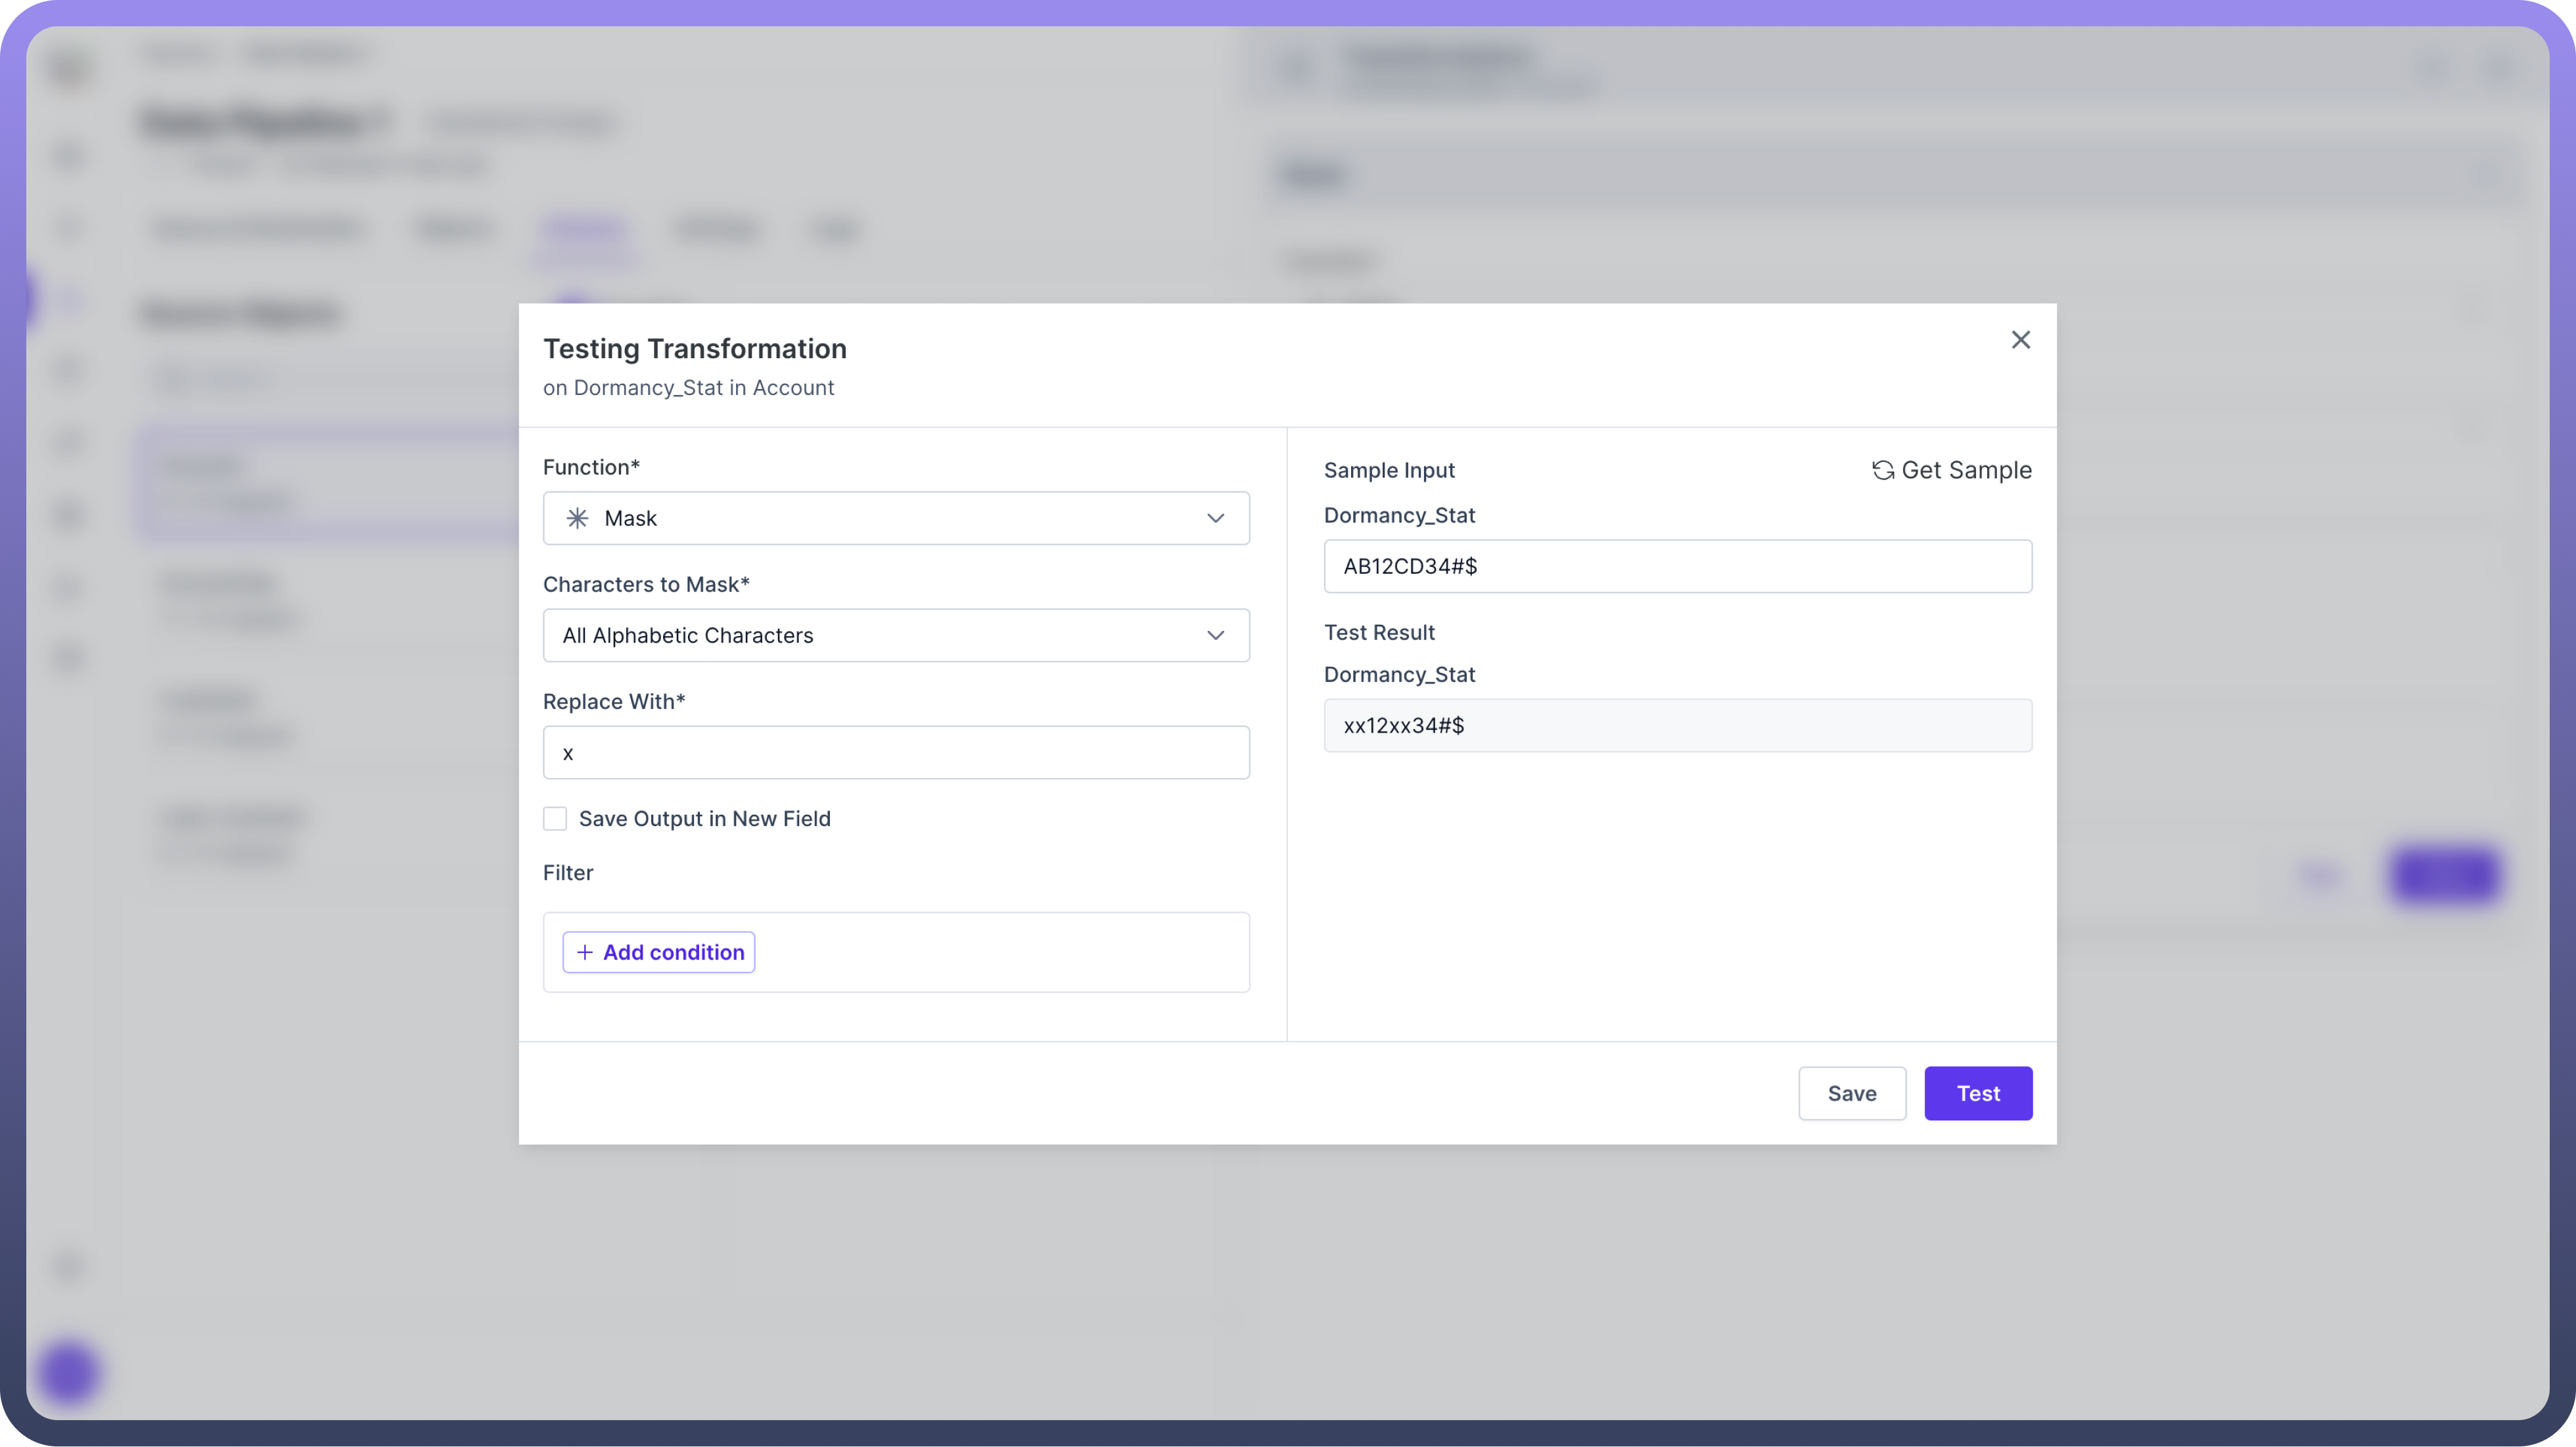Expand the Function dropdown chevron
Screen dimensions: 2576x1447
[x=1215, y=518]
